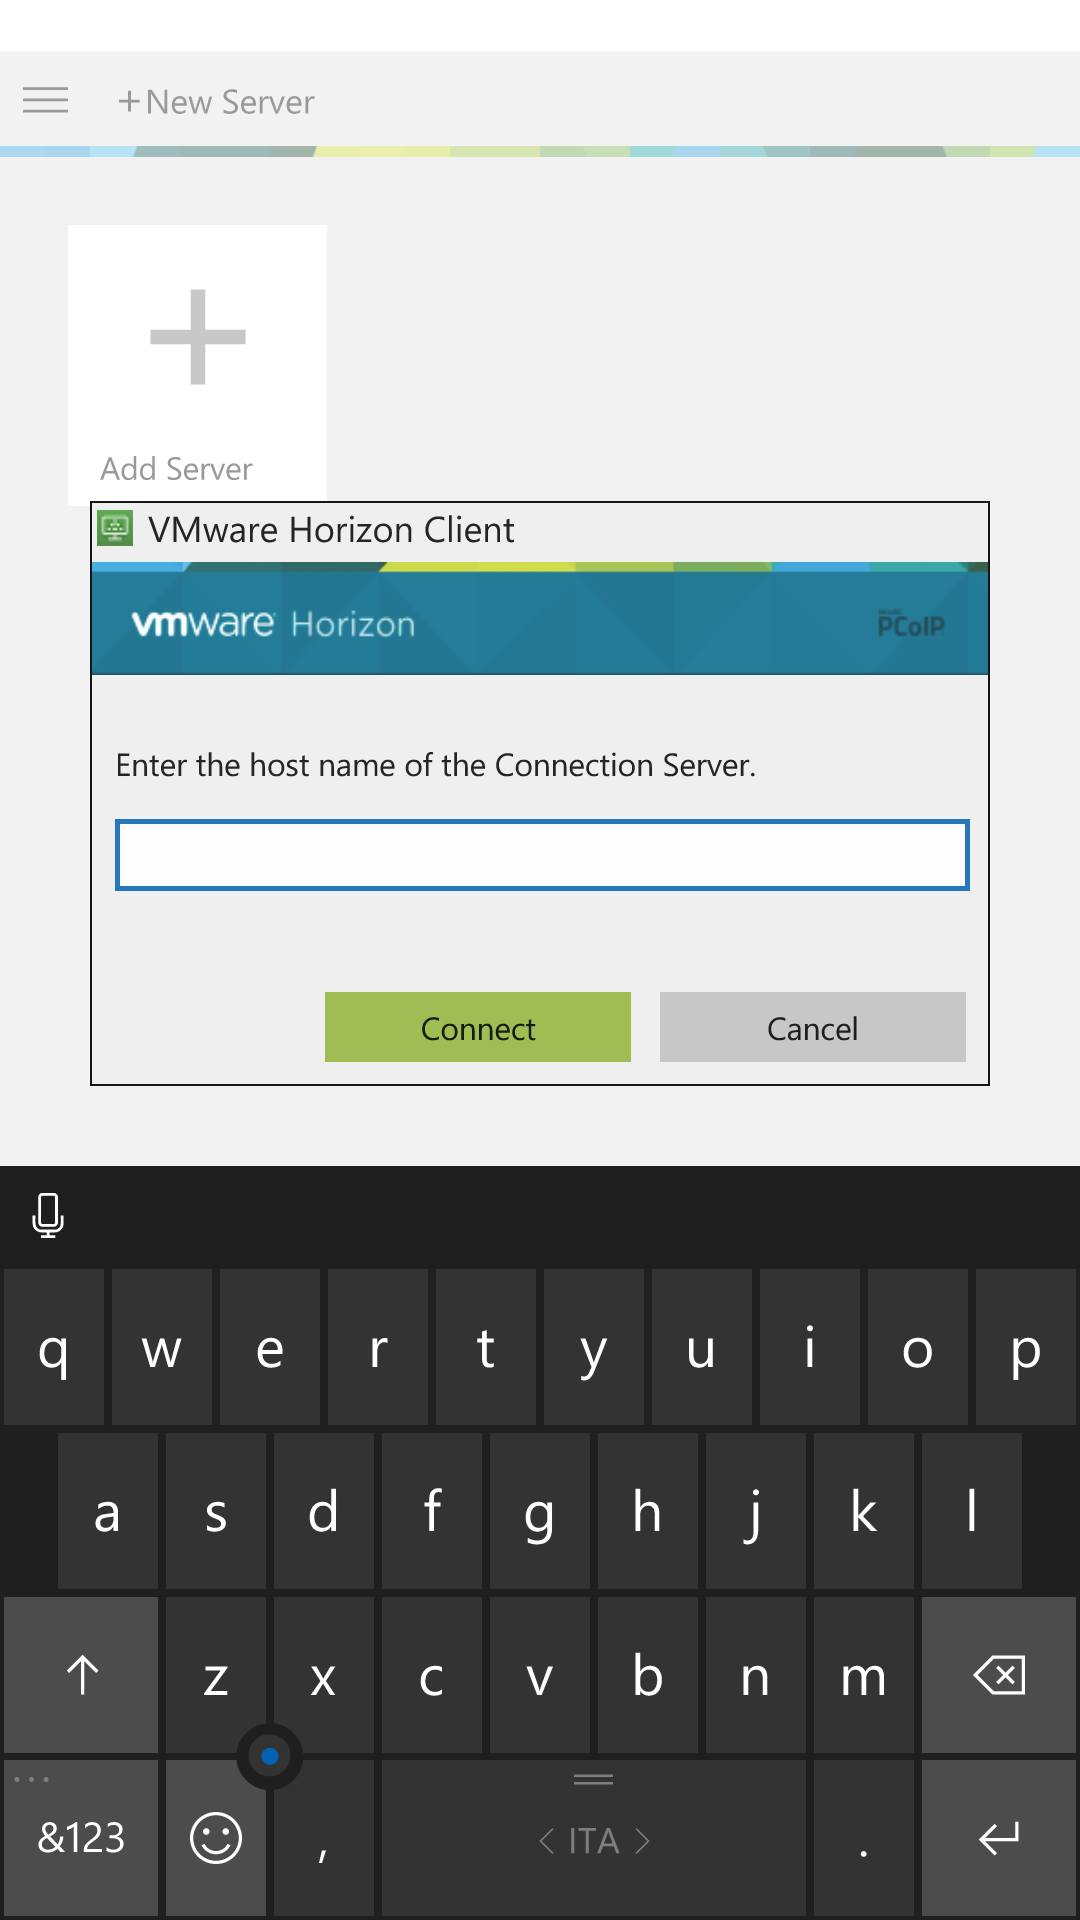
Task: Tap the ITA language space bar
Action: pos(594,1838)
